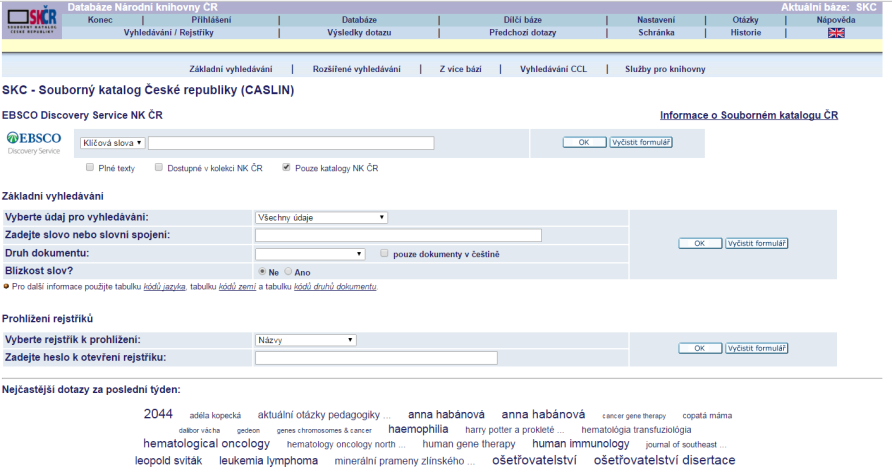Open Předchozí dotazy
This screenshot has height=472, width=892.
point(522,33)
